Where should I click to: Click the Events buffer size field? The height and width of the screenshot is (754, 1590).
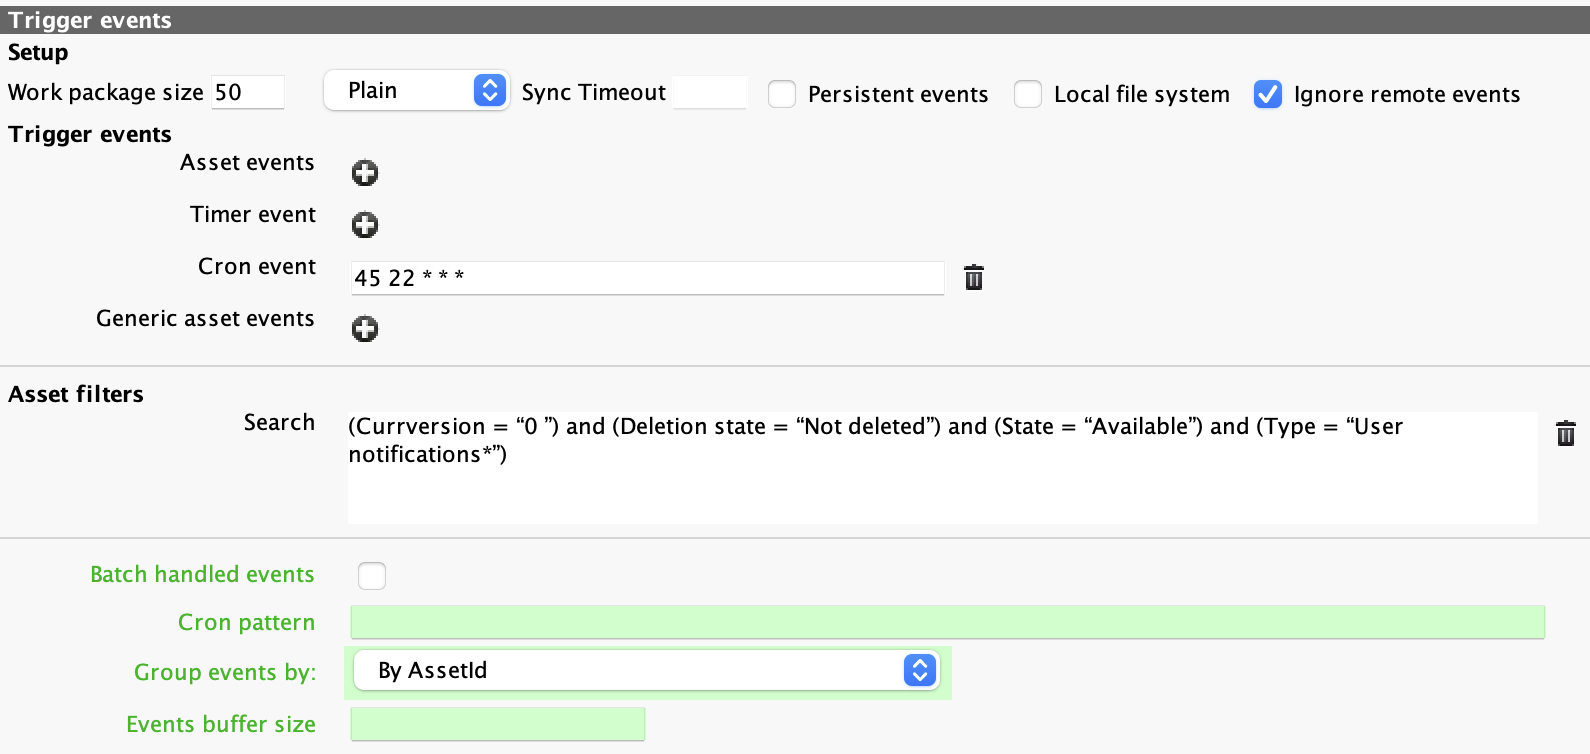click(497, 723)
